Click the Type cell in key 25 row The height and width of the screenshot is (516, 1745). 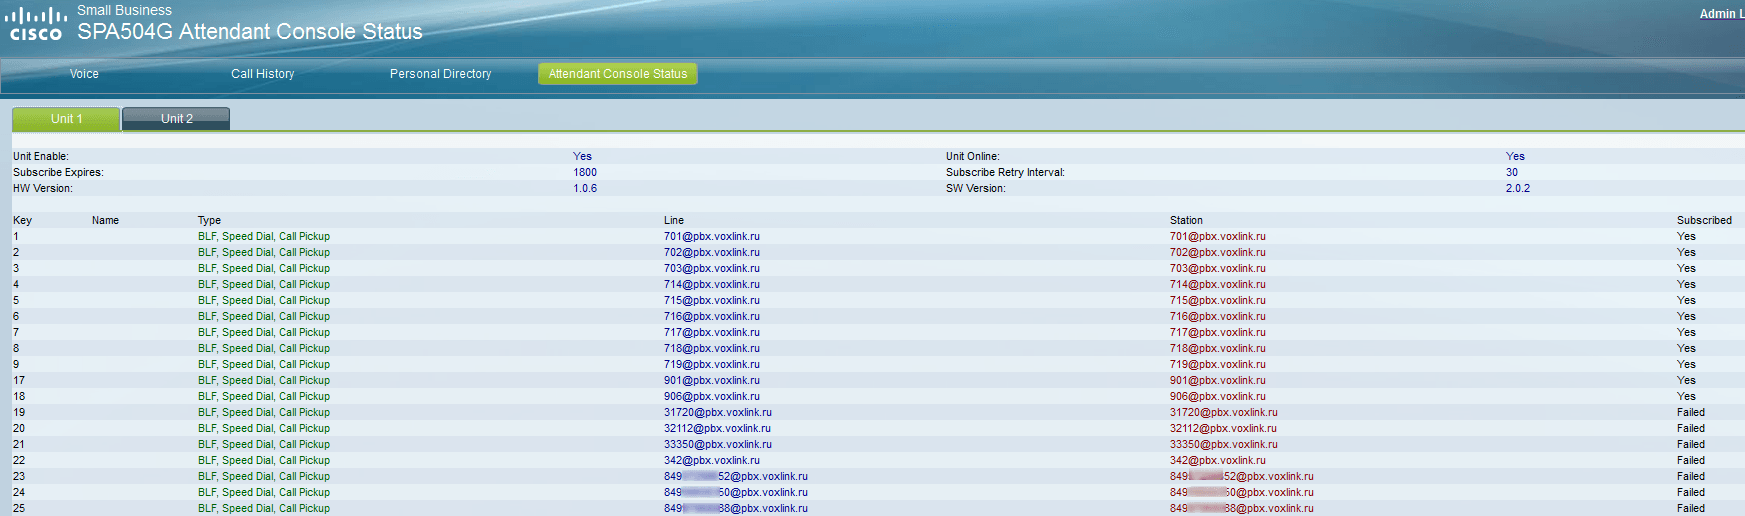[x=264, y=508]
